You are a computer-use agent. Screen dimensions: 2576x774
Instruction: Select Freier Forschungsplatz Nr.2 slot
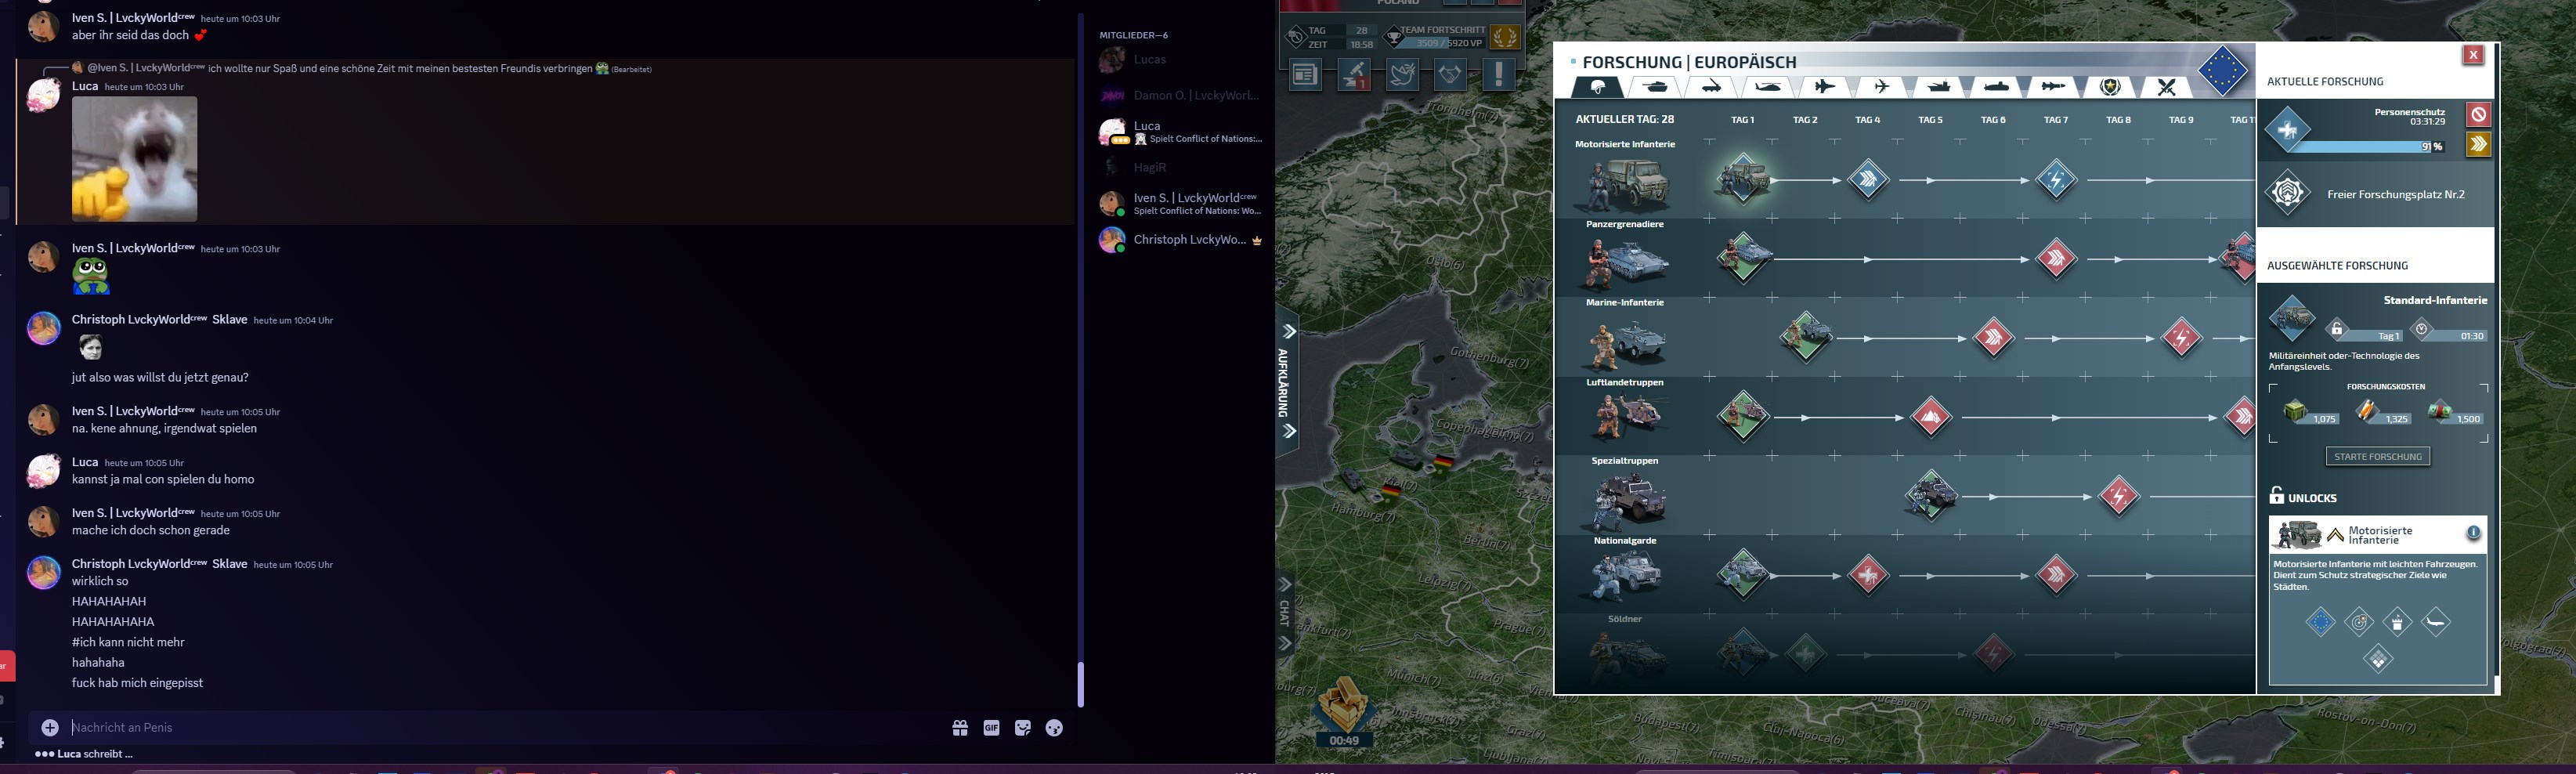click(2375, 194)
